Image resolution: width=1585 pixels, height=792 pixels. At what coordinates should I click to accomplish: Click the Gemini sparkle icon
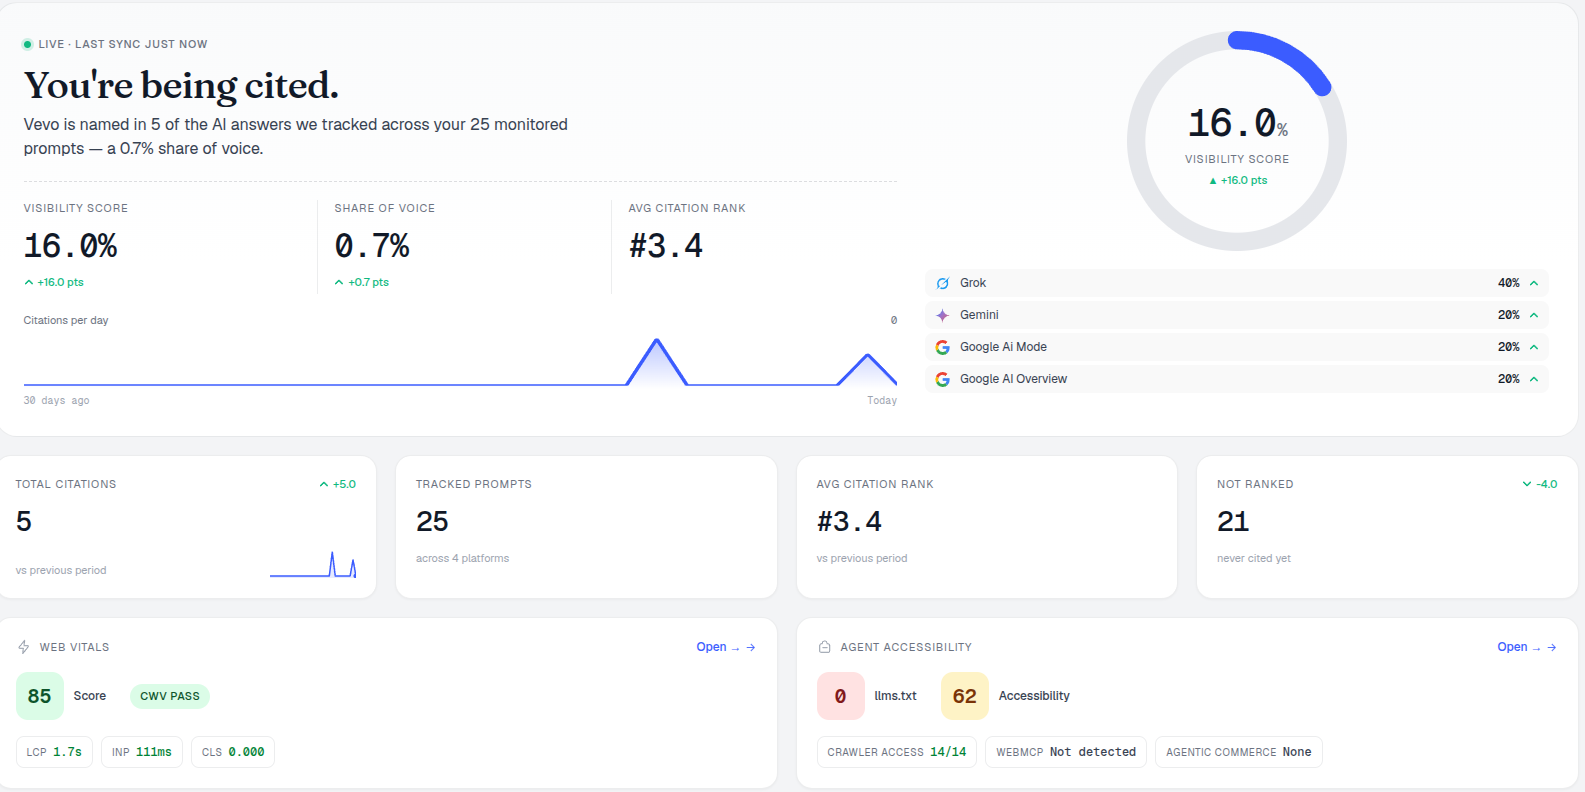click(942, 315)
